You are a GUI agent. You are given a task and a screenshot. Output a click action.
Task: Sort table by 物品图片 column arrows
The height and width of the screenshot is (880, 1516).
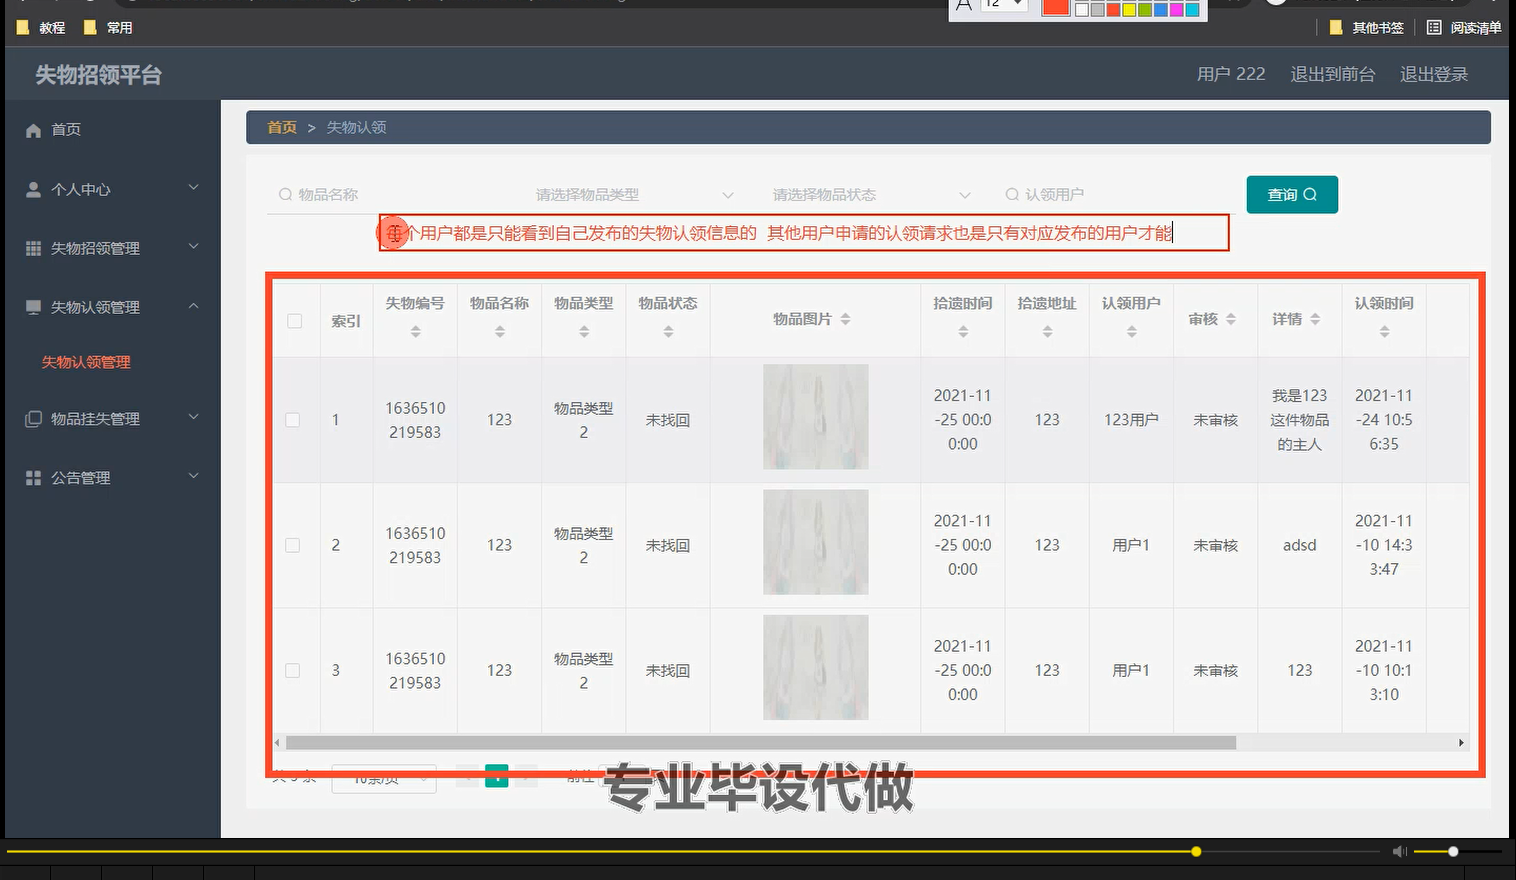[x=845, y=319]
